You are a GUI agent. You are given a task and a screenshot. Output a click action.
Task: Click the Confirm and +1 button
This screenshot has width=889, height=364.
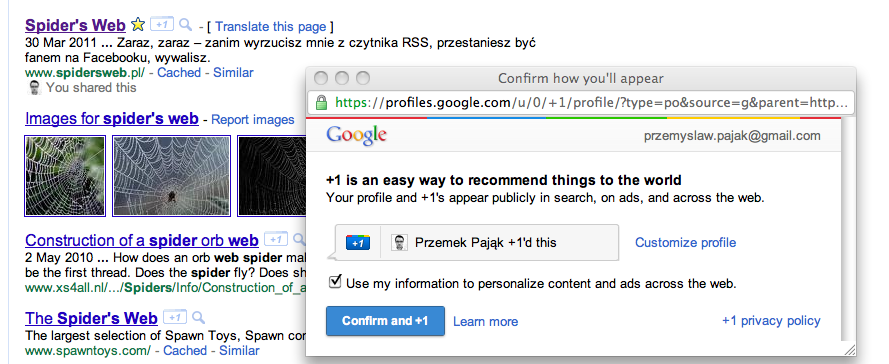click(x=385, y=321)
